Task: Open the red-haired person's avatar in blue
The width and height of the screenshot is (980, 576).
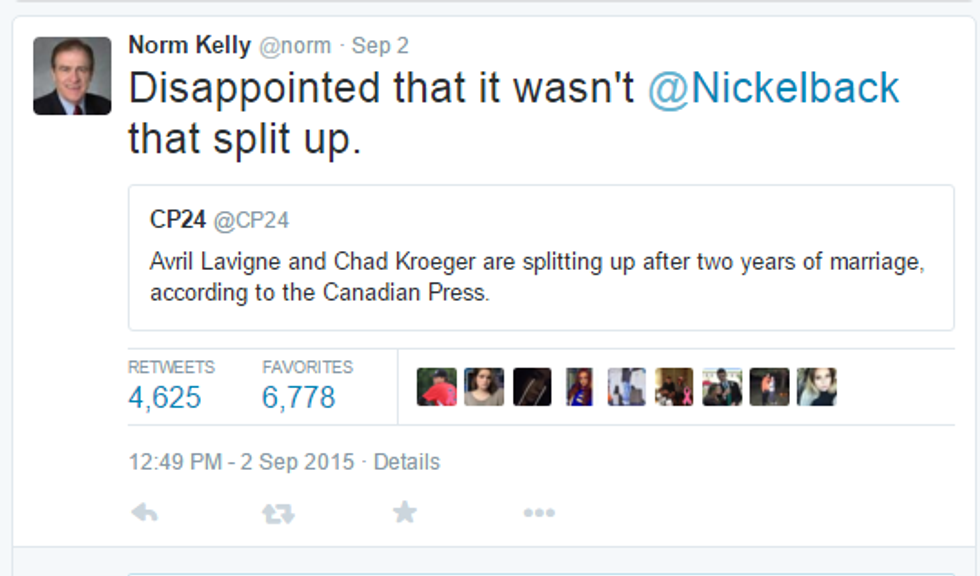Action: (x=579, y=387)
